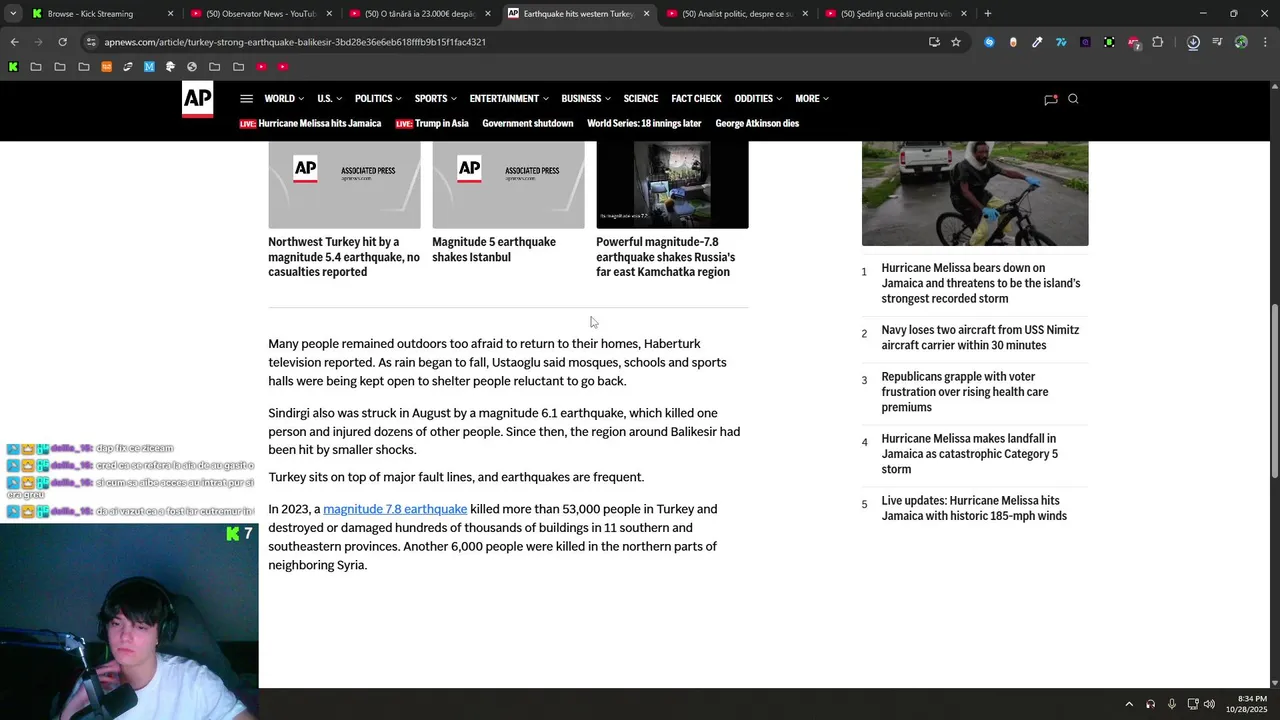Click the taskbar microphone icon

tap(1172, 704)
